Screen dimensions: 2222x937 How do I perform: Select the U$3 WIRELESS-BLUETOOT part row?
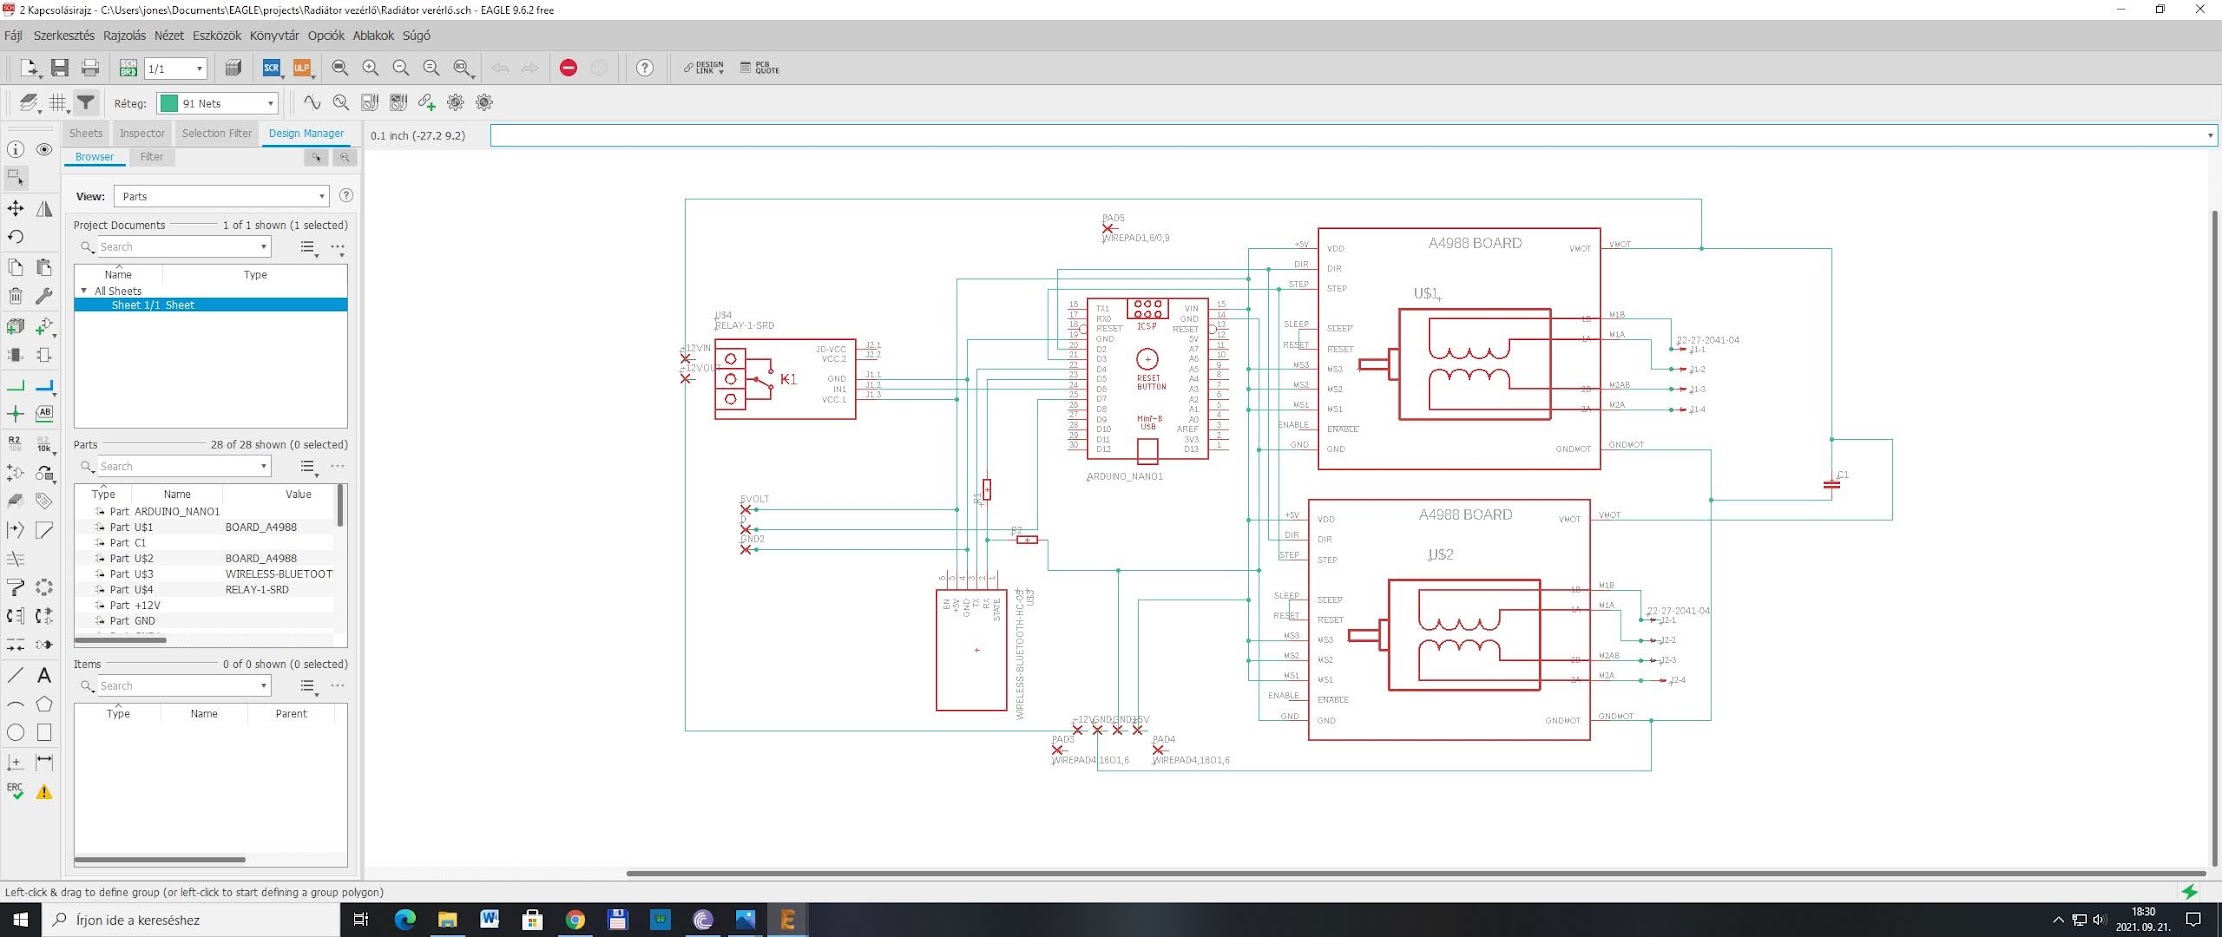click(x=205, y=574)
